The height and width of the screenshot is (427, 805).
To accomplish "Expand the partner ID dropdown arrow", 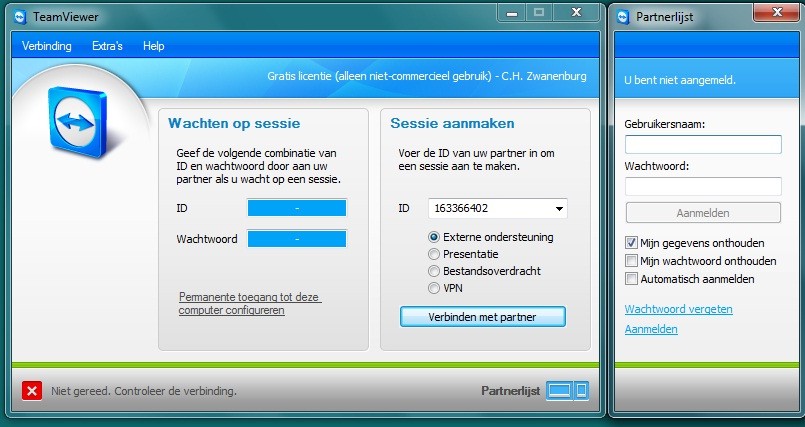I will pyautogui.click(x=559, y=209).
